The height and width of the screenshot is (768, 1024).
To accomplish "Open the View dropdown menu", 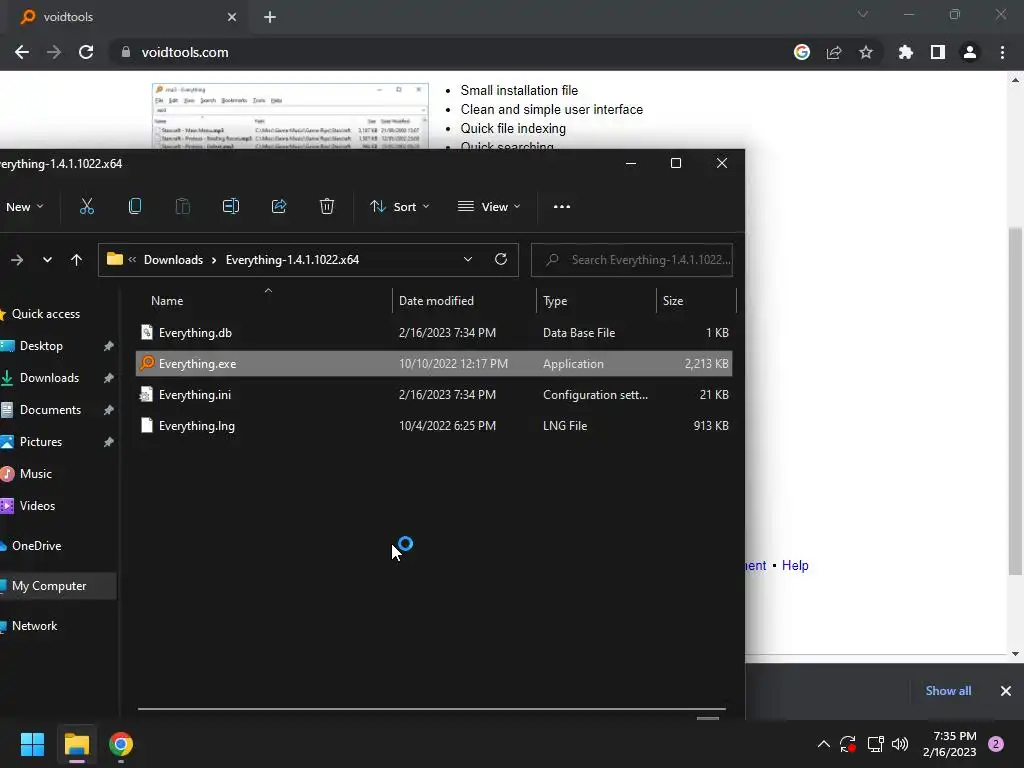I will (490, 206).
